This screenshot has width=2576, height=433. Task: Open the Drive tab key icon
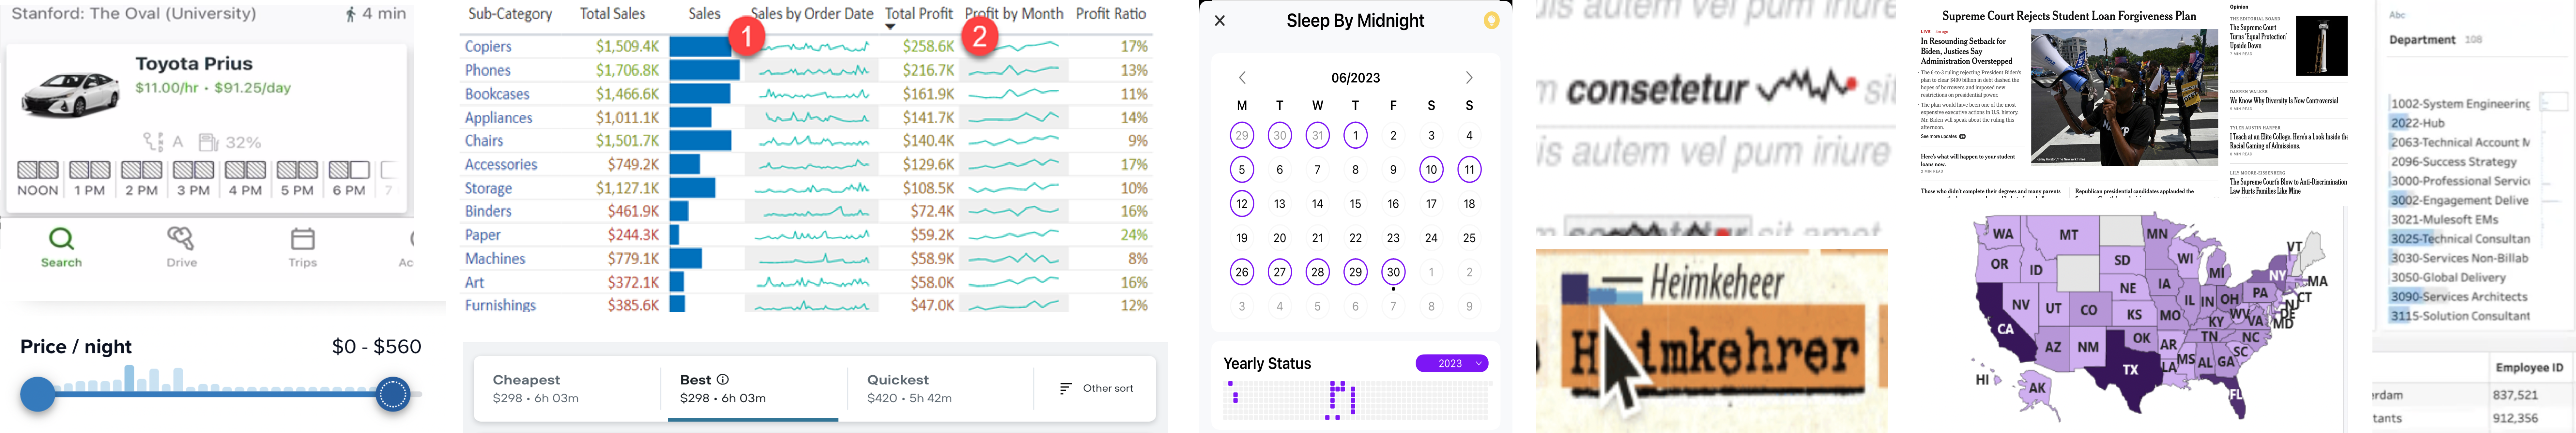pos(181,239)
